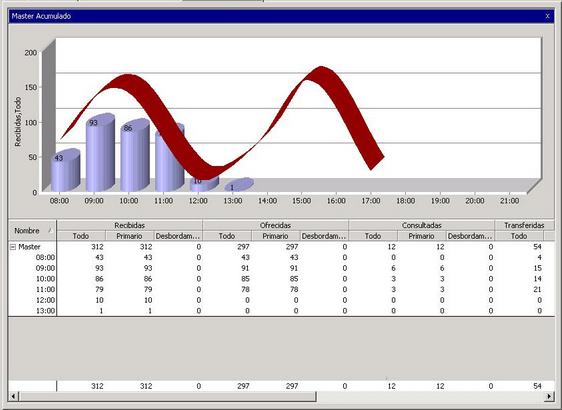562x410 pixels.
Task: Click the 21:00 x-axis label
Action: click(x=509, y=201)
